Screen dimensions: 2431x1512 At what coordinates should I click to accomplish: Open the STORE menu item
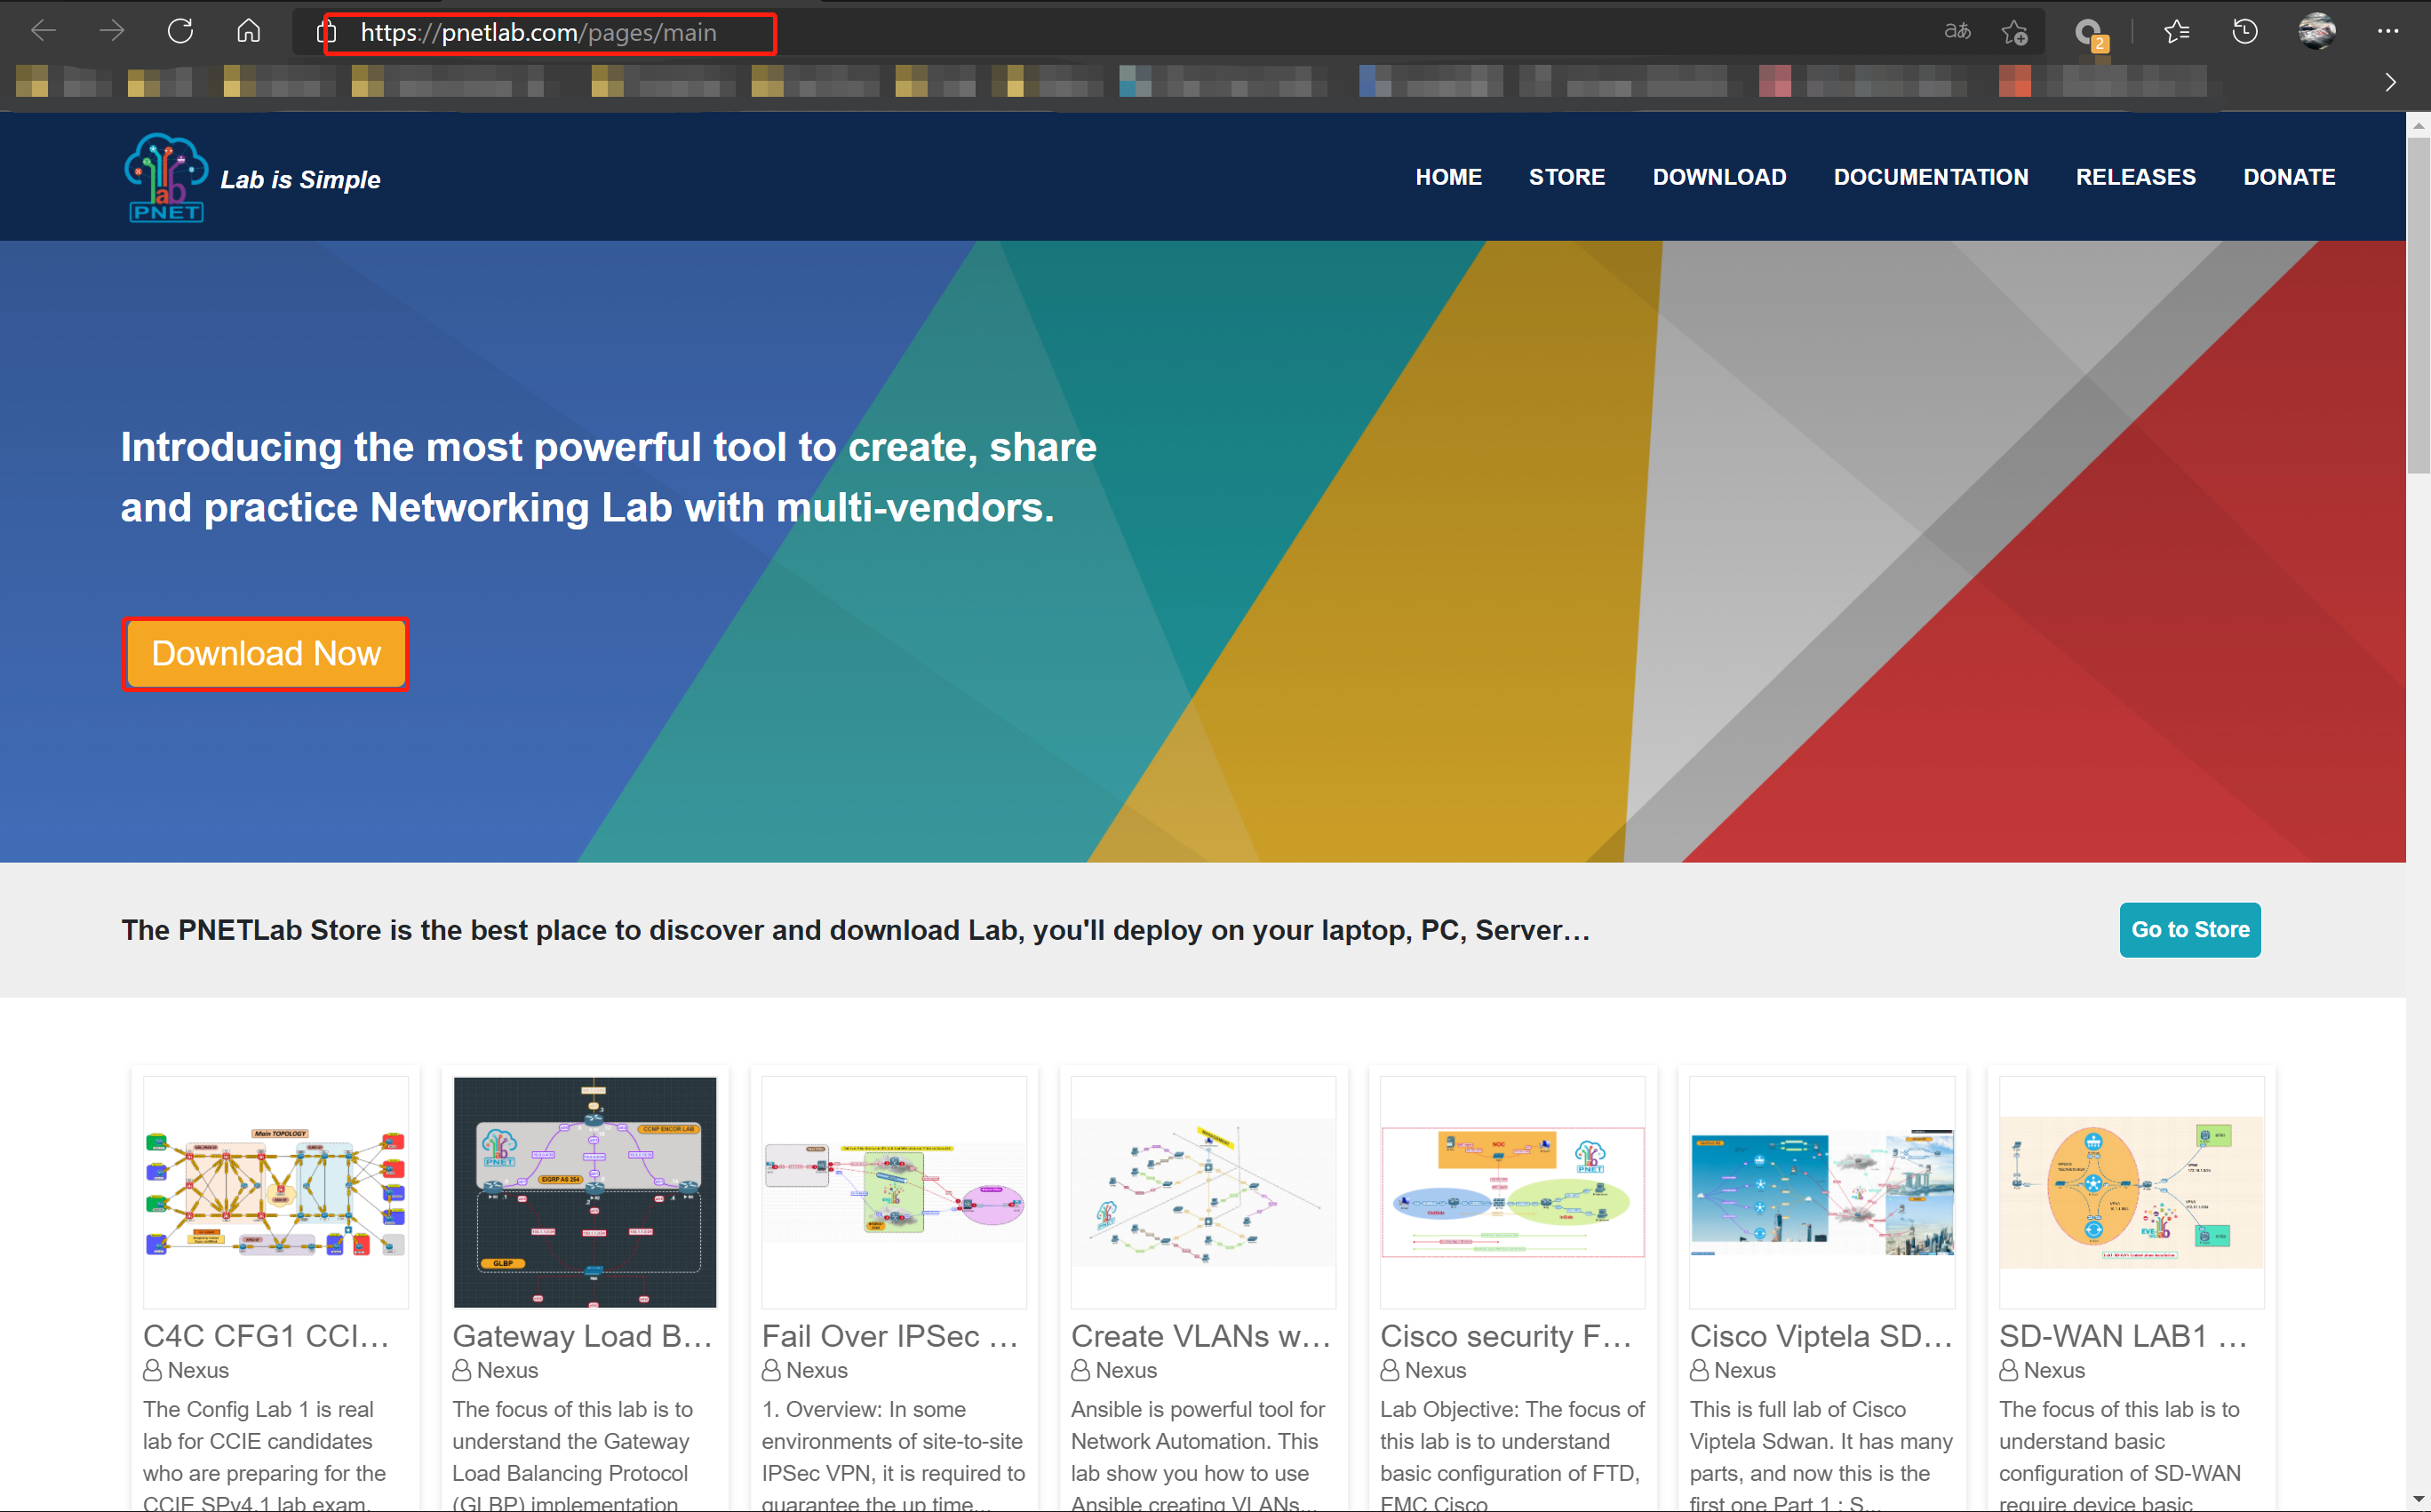click(1566, 177)
